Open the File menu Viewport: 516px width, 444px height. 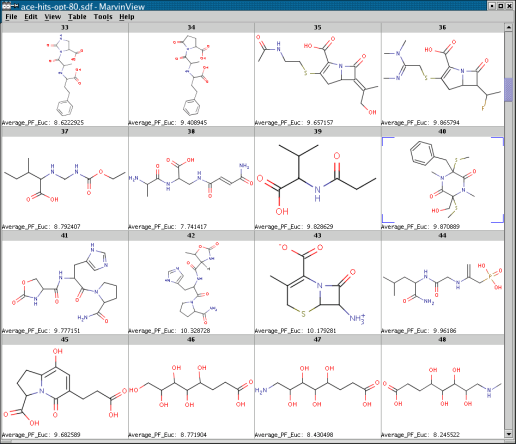click(x=11, y=17)
